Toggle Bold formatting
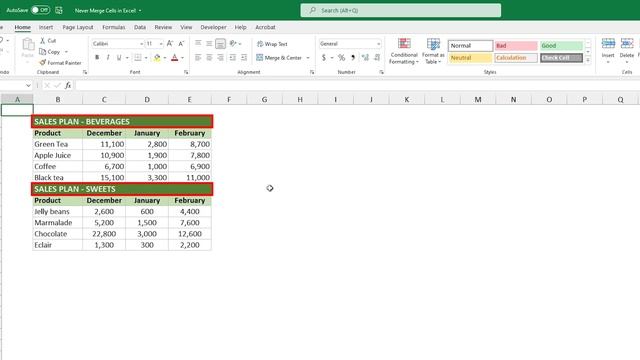The width and height of the screenshot is (640, 360). coord(97,58)
